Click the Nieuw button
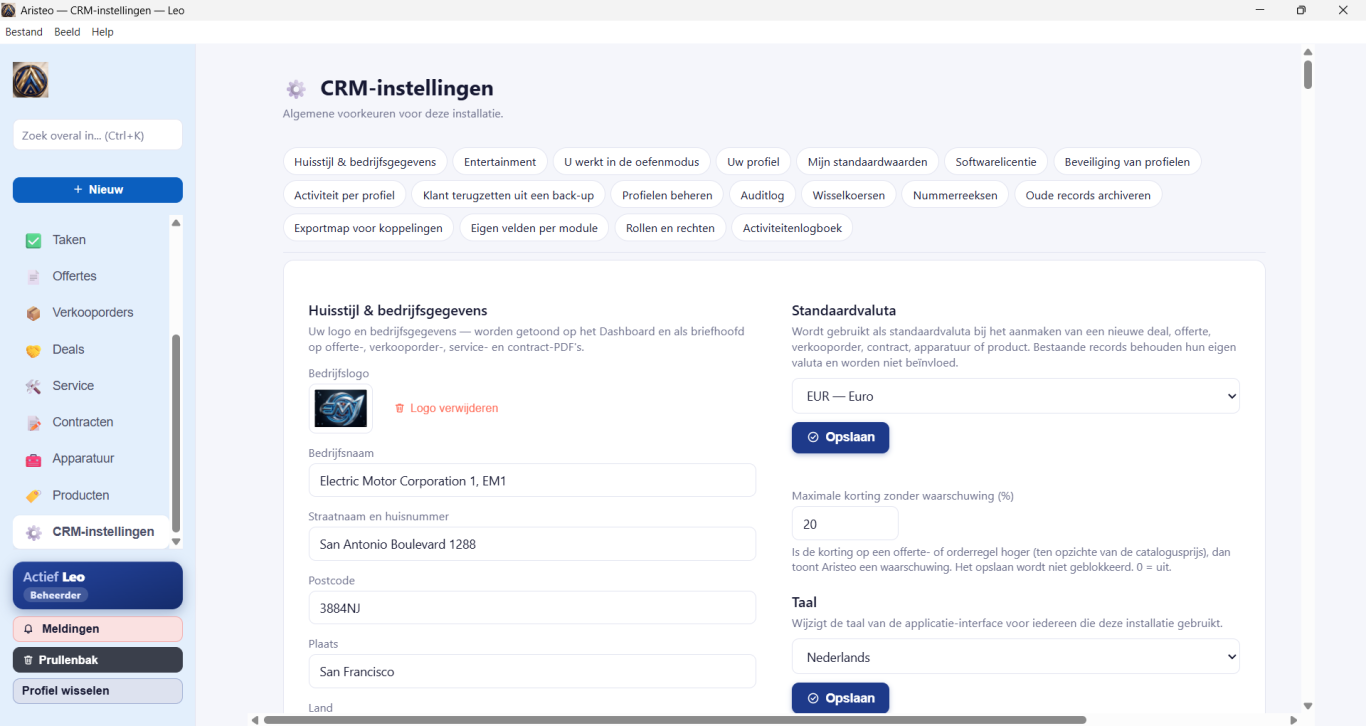The width and height of the screenshot is (1366, 726). 98,190
